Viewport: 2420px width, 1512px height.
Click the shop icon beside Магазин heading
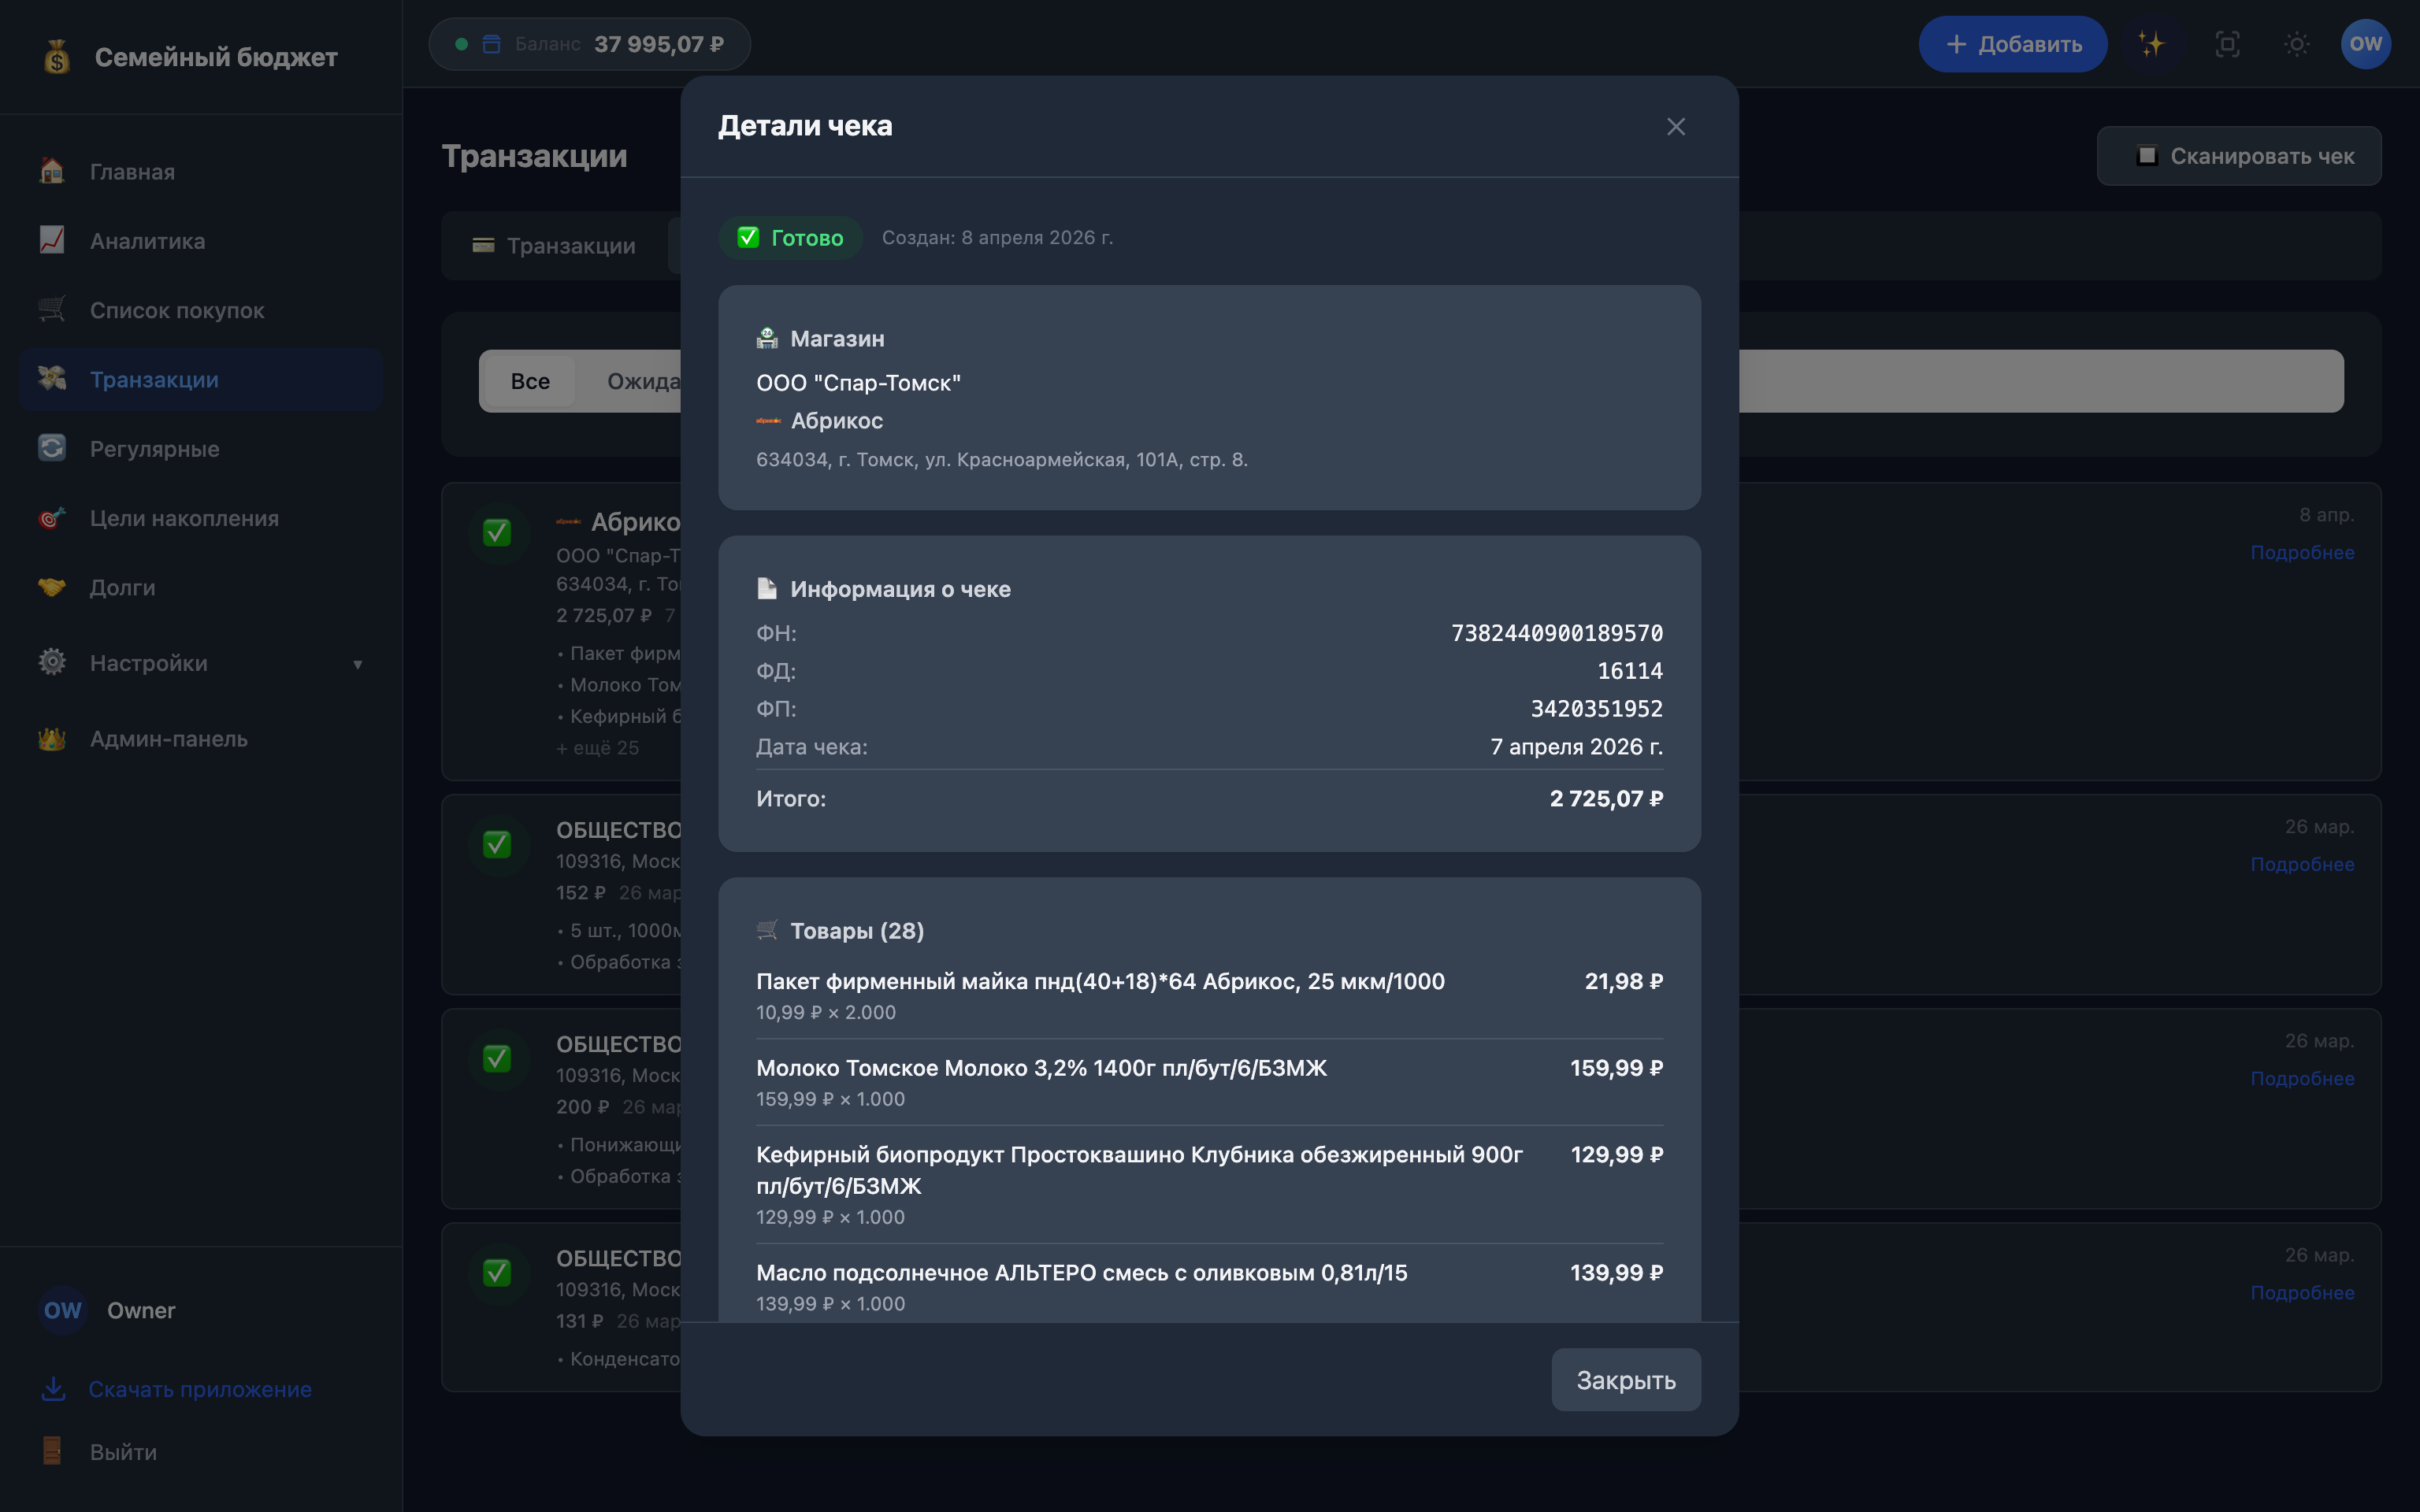point(767,338)
